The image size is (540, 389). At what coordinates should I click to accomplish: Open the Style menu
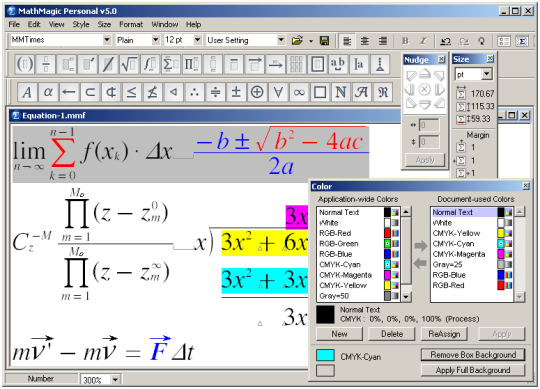81,24
